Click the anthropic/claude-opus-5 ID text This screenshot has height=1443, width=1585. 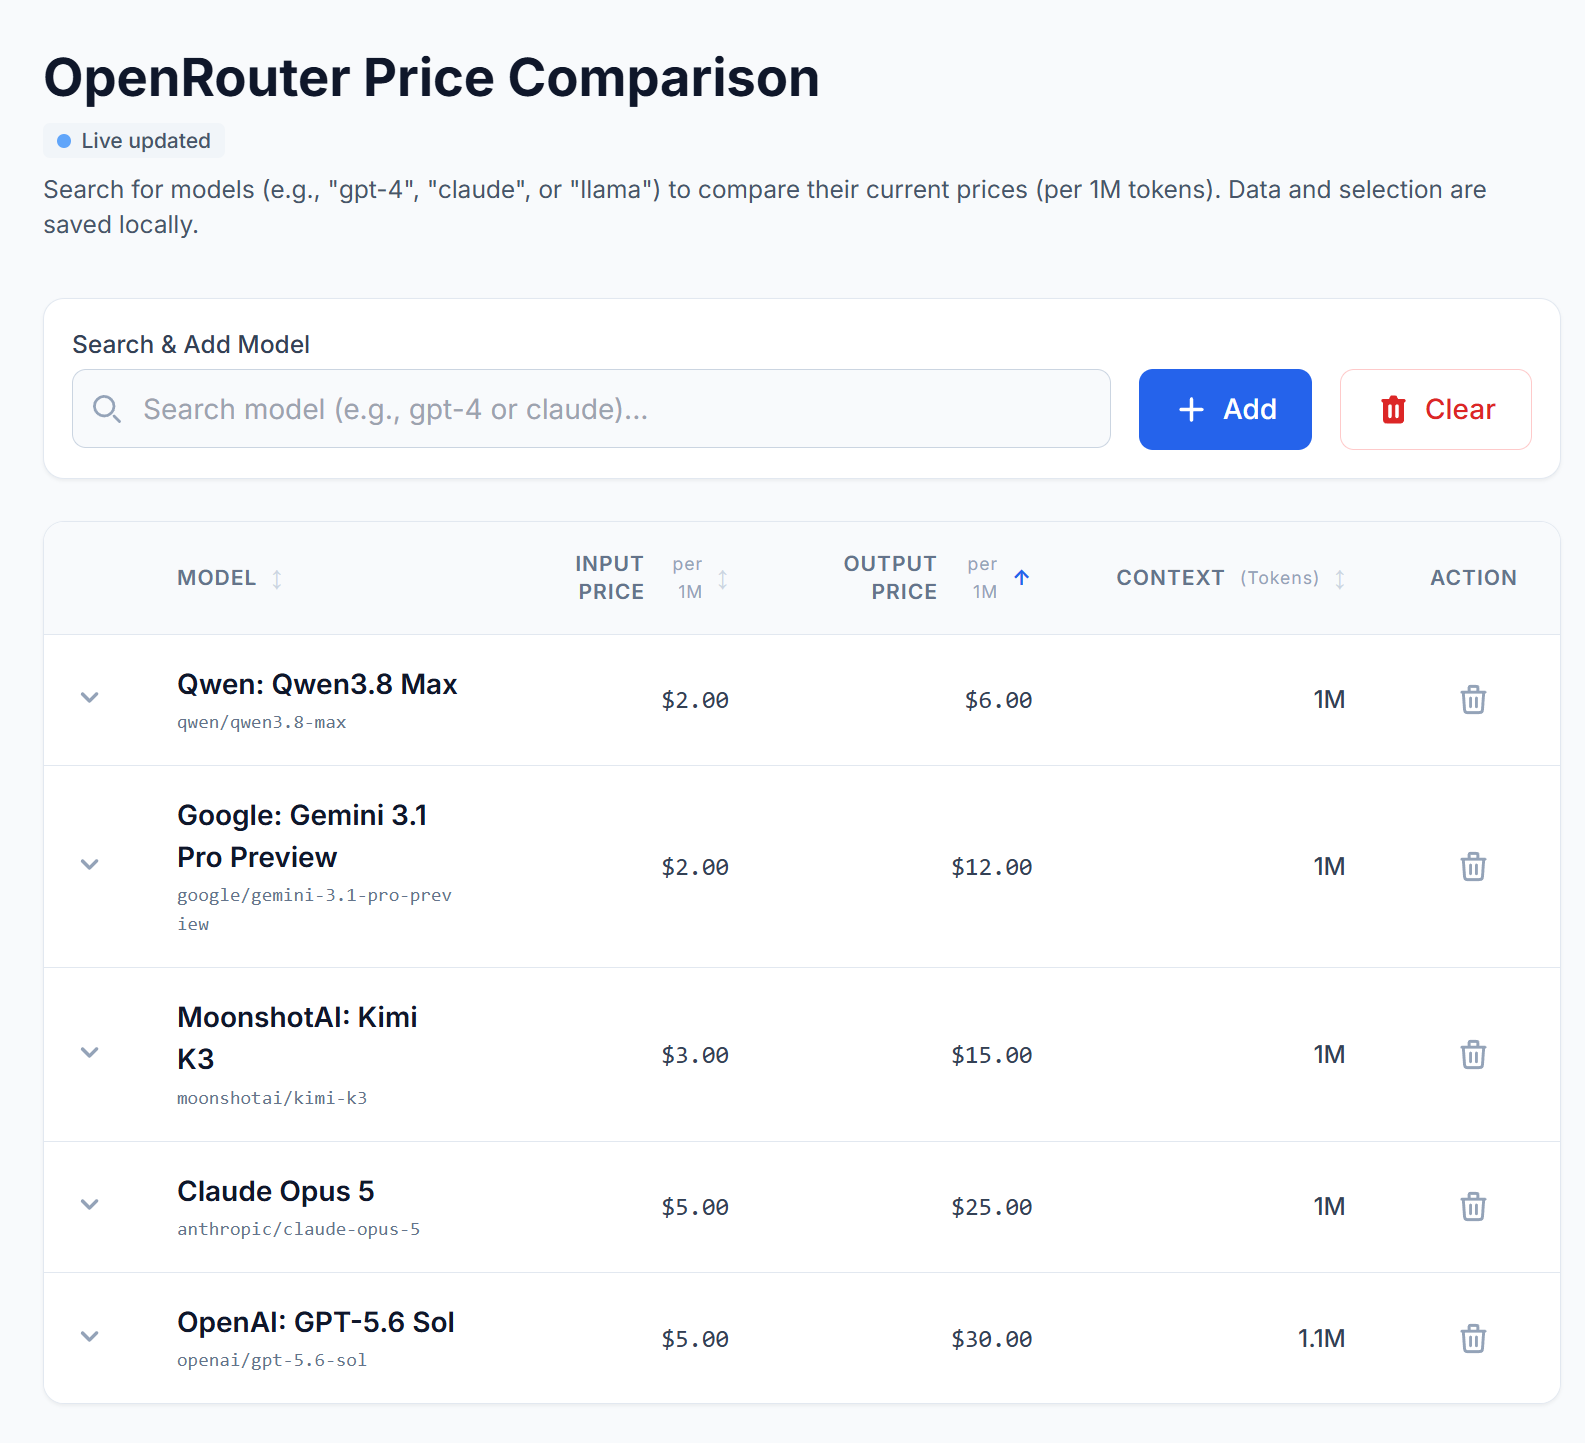[299, 1229]
